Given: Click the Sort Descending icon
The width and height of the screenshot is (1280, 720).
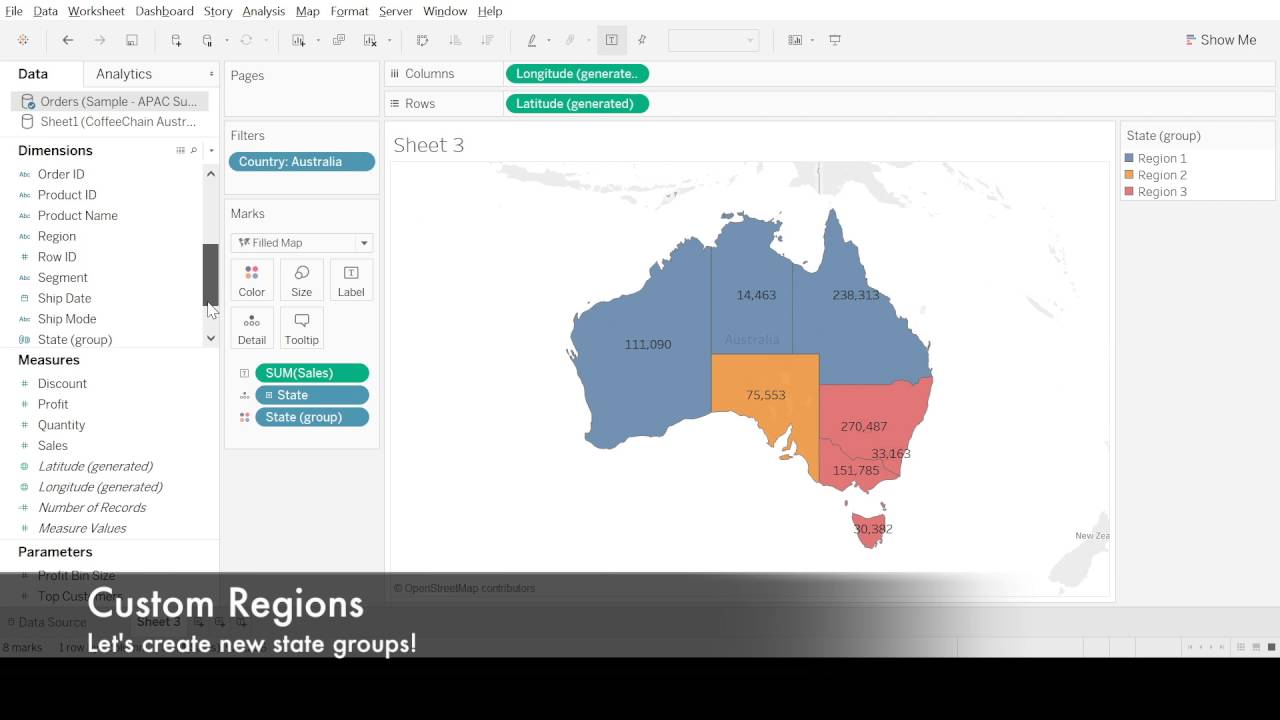Looking at the screenshot, I should (x=487, y=40).
